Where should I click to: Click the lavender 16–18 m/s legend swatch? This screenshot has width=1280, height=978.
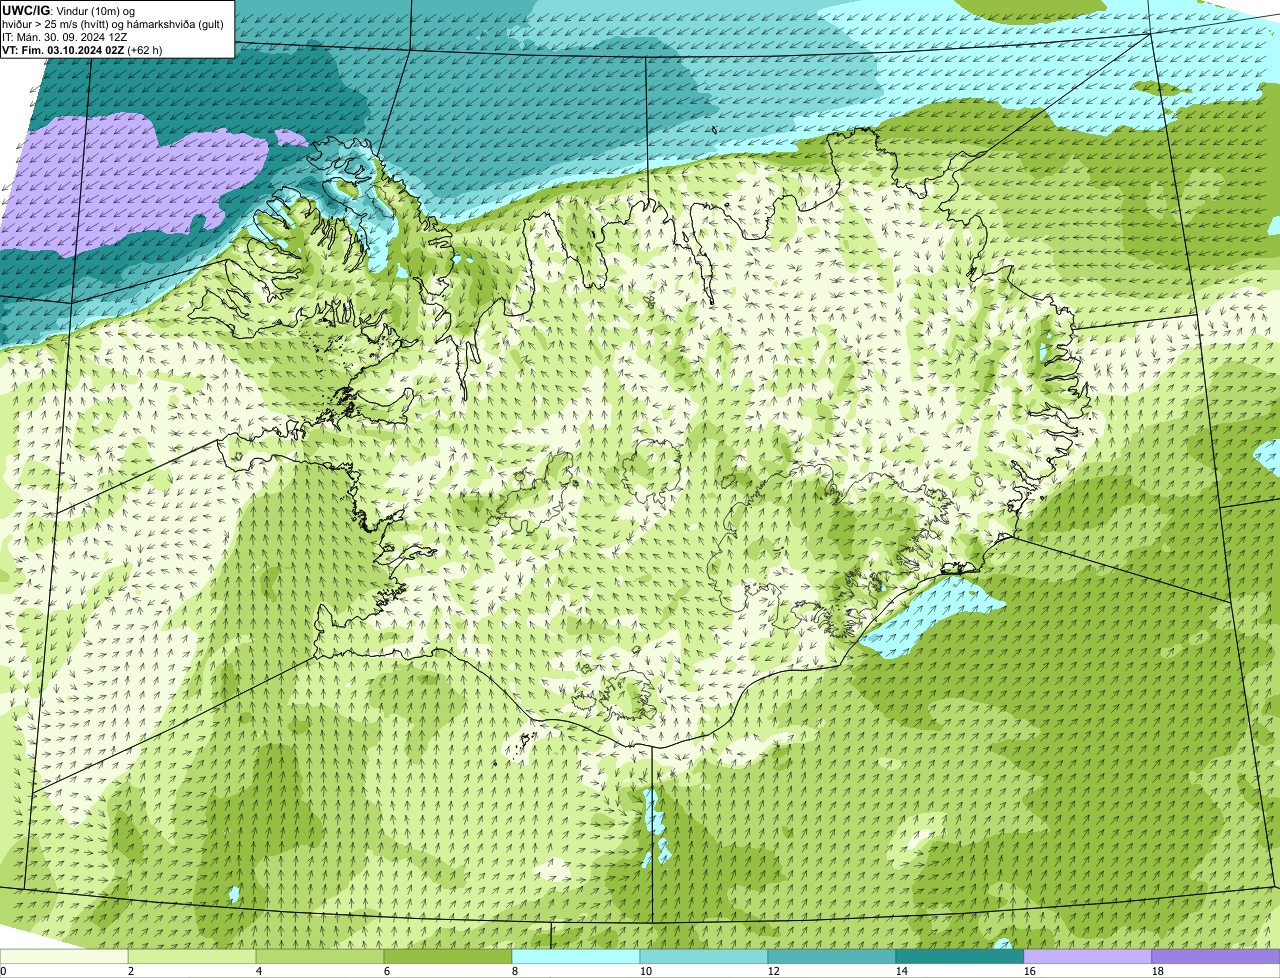pos(1088,956)
